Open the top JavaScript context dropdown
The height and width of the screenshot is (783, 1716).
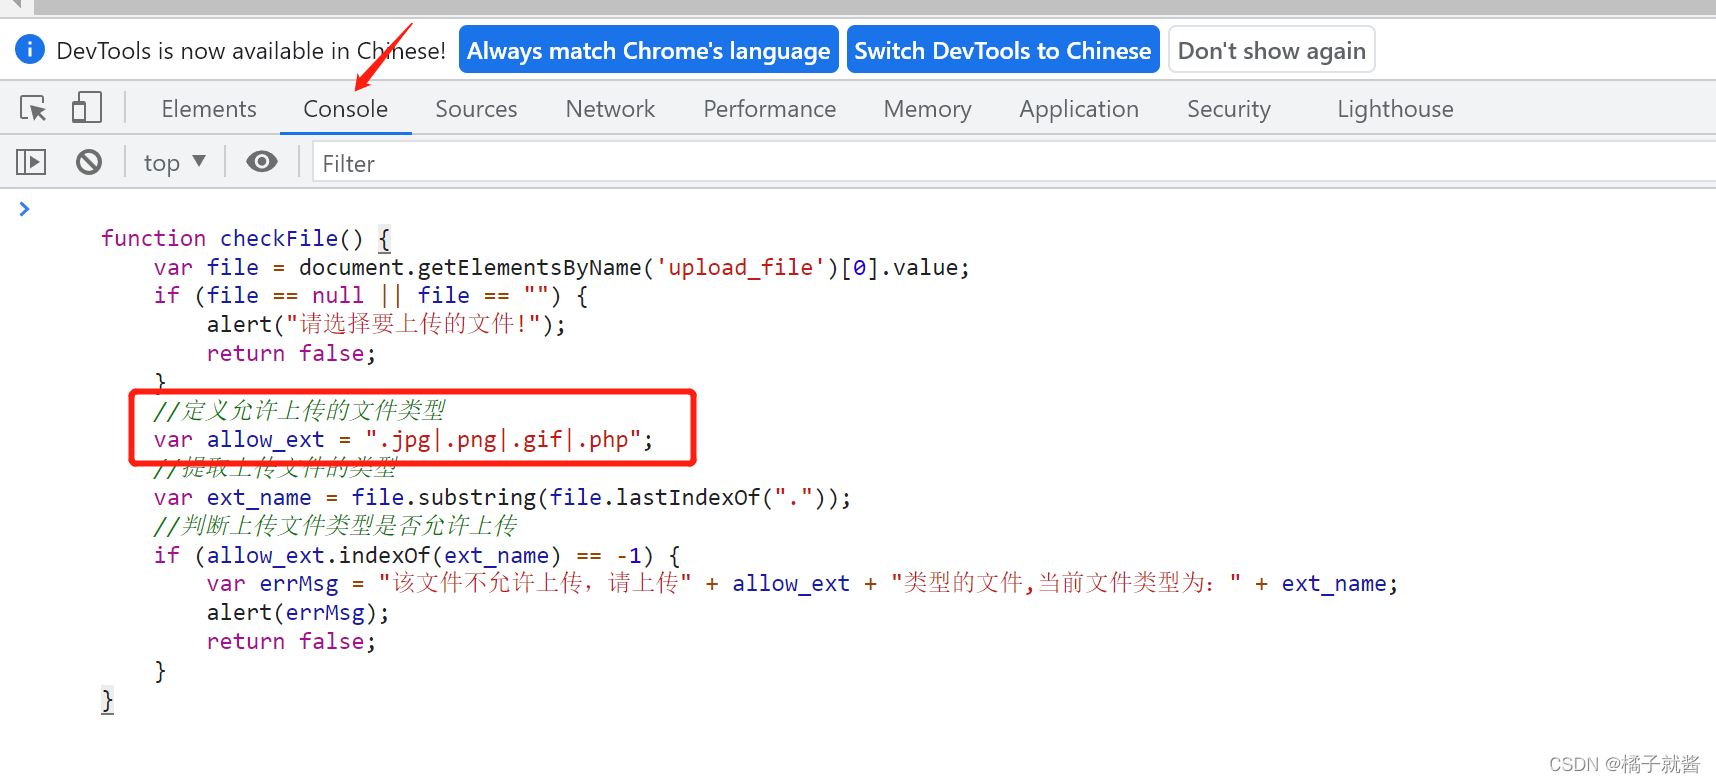174,162
